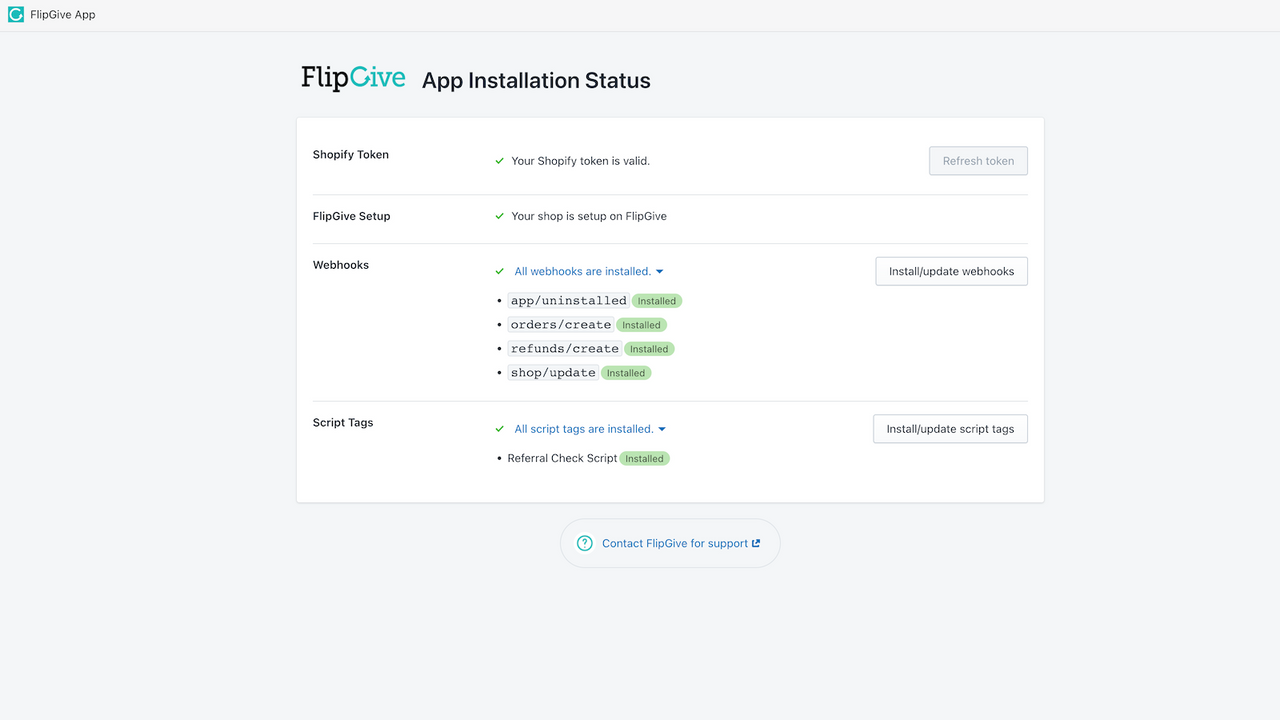Viewport: 1280px width, 720px height.
Task: Click the Refresh token button
Action: (978, 161)
